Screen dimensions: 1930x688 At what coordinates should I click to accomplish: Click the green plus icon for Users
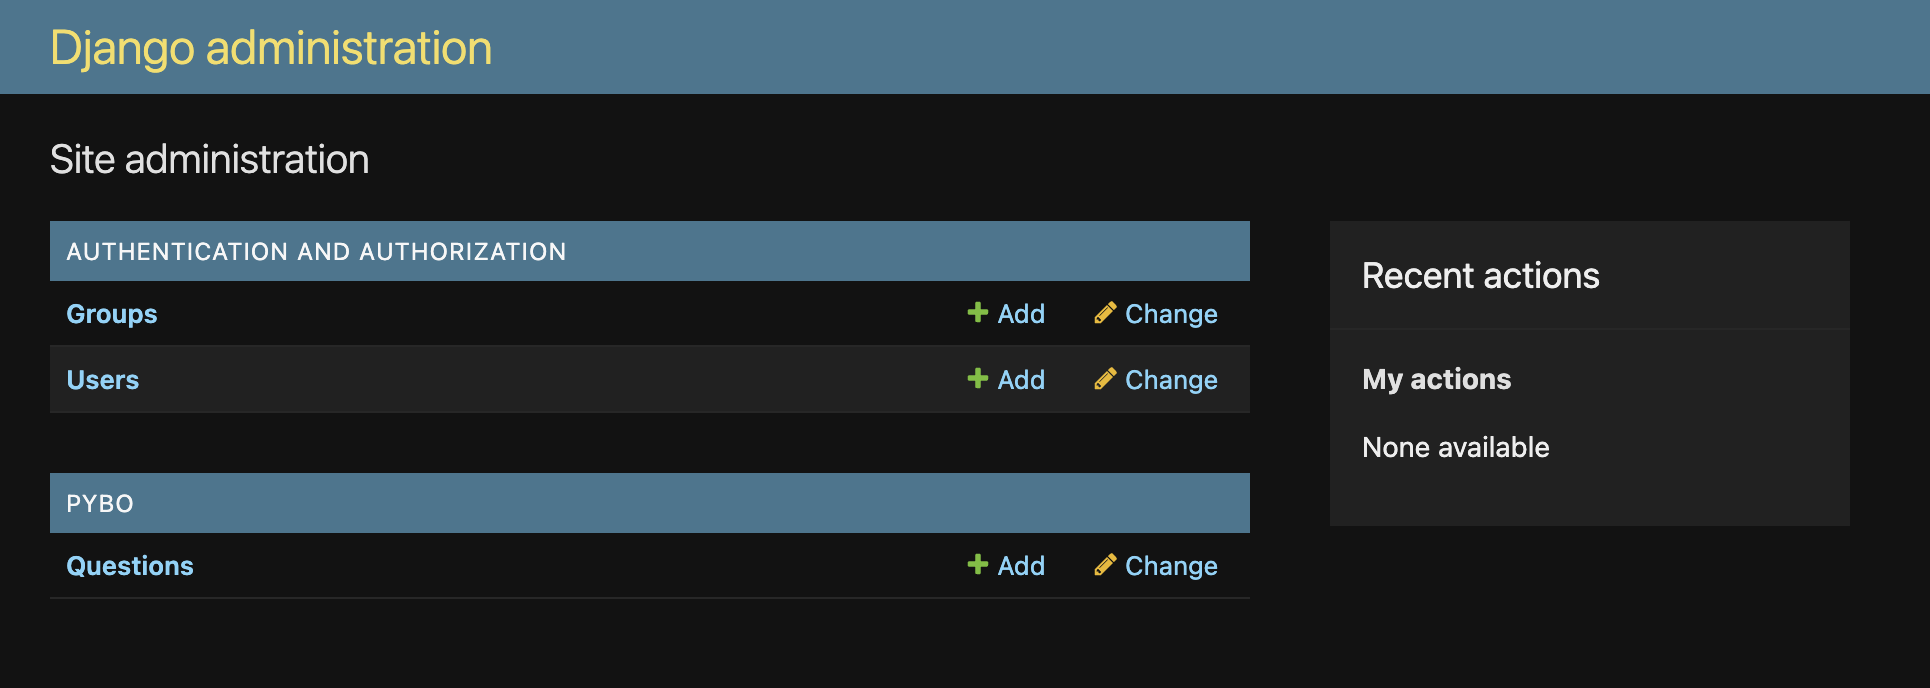tap(977, 379)
